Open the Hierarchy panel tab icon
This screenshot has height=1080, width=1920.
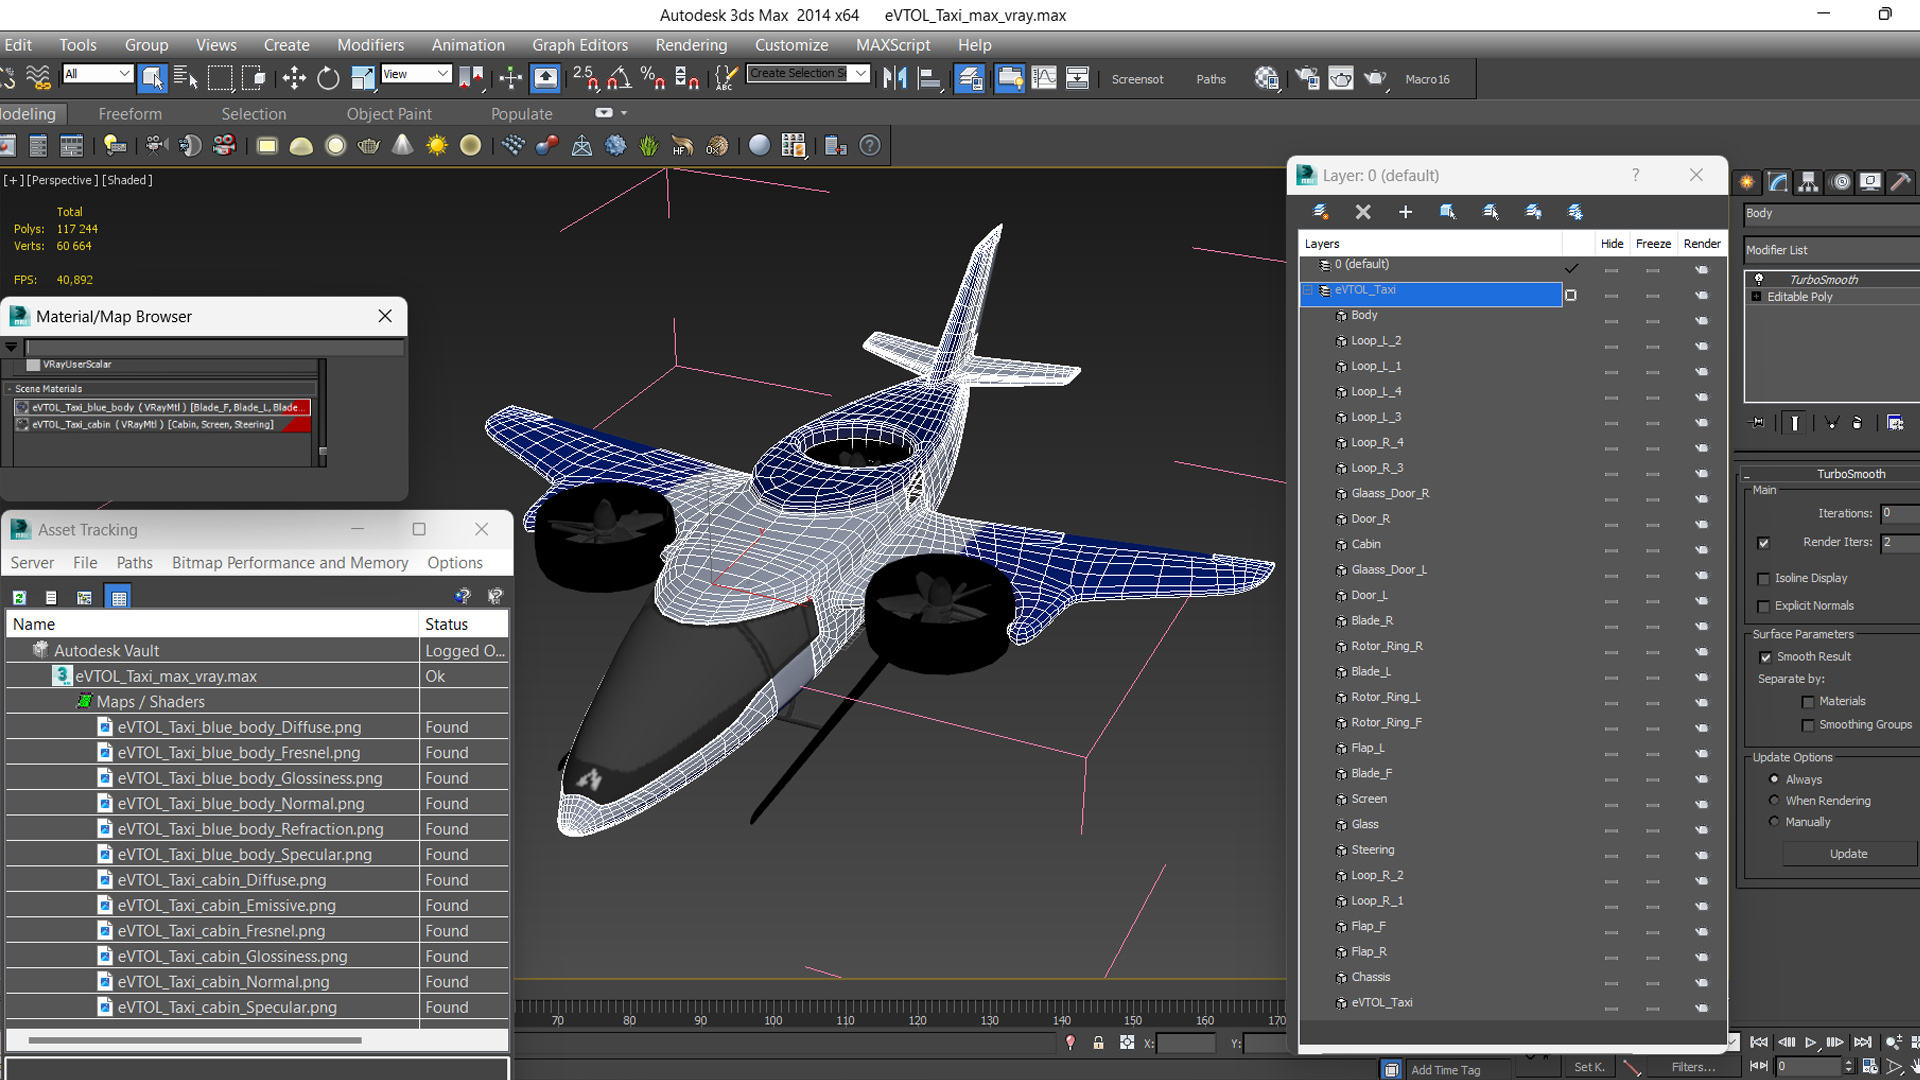click(1808, 182)
